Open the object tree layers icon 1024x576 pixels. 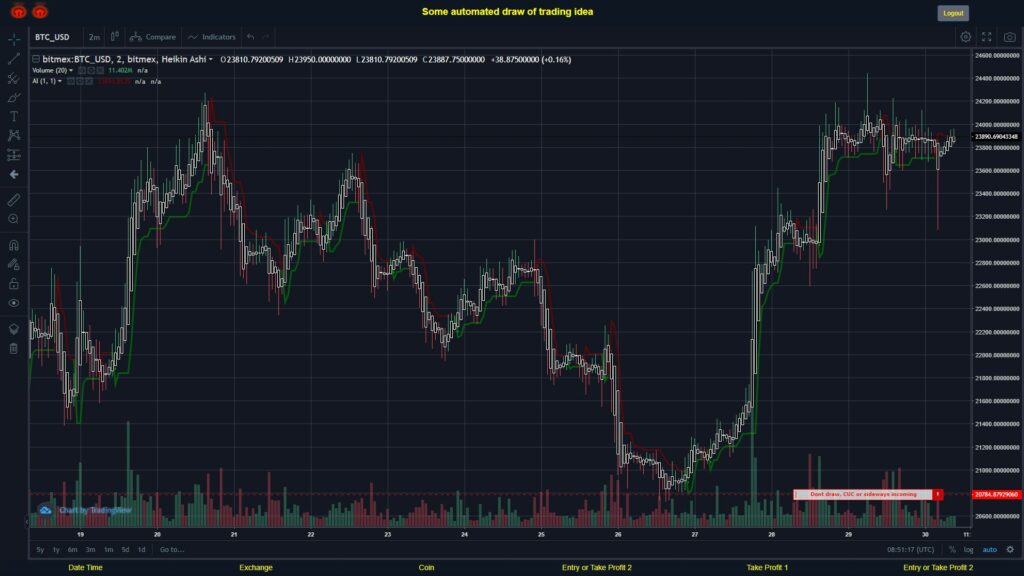tap(14, 329)
